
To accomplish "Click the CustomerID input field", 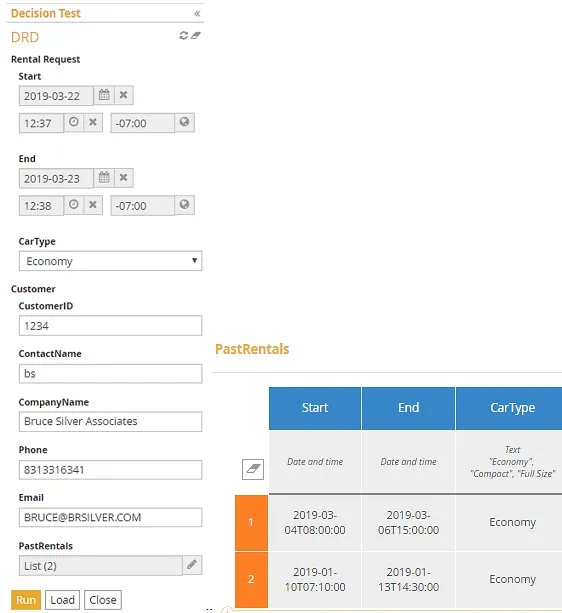I will 111,326.
